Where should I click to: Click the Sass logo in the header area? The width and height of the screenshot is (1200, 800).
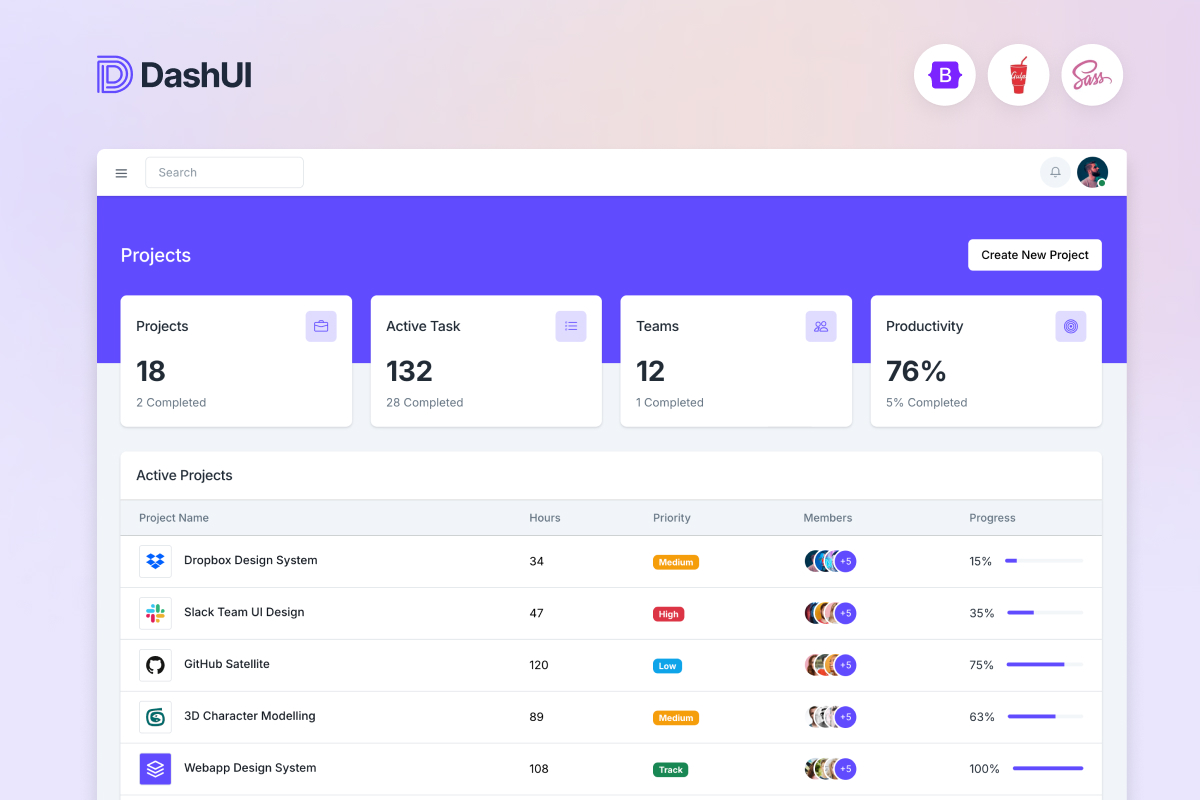1092,75
